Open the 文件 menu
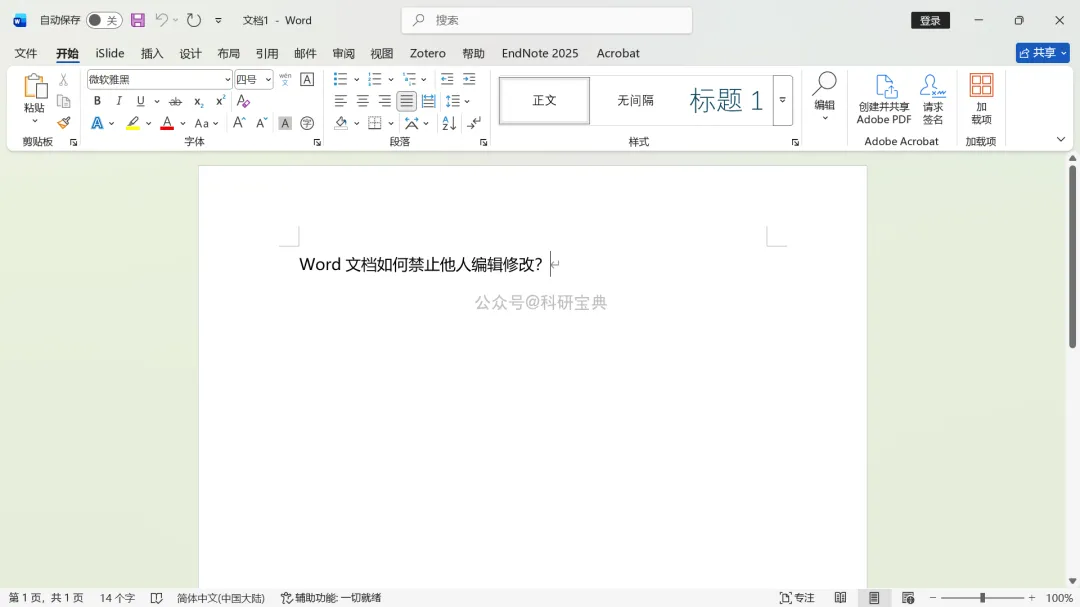The height and width of the screenshot is (607, 1080). [25, 53]
